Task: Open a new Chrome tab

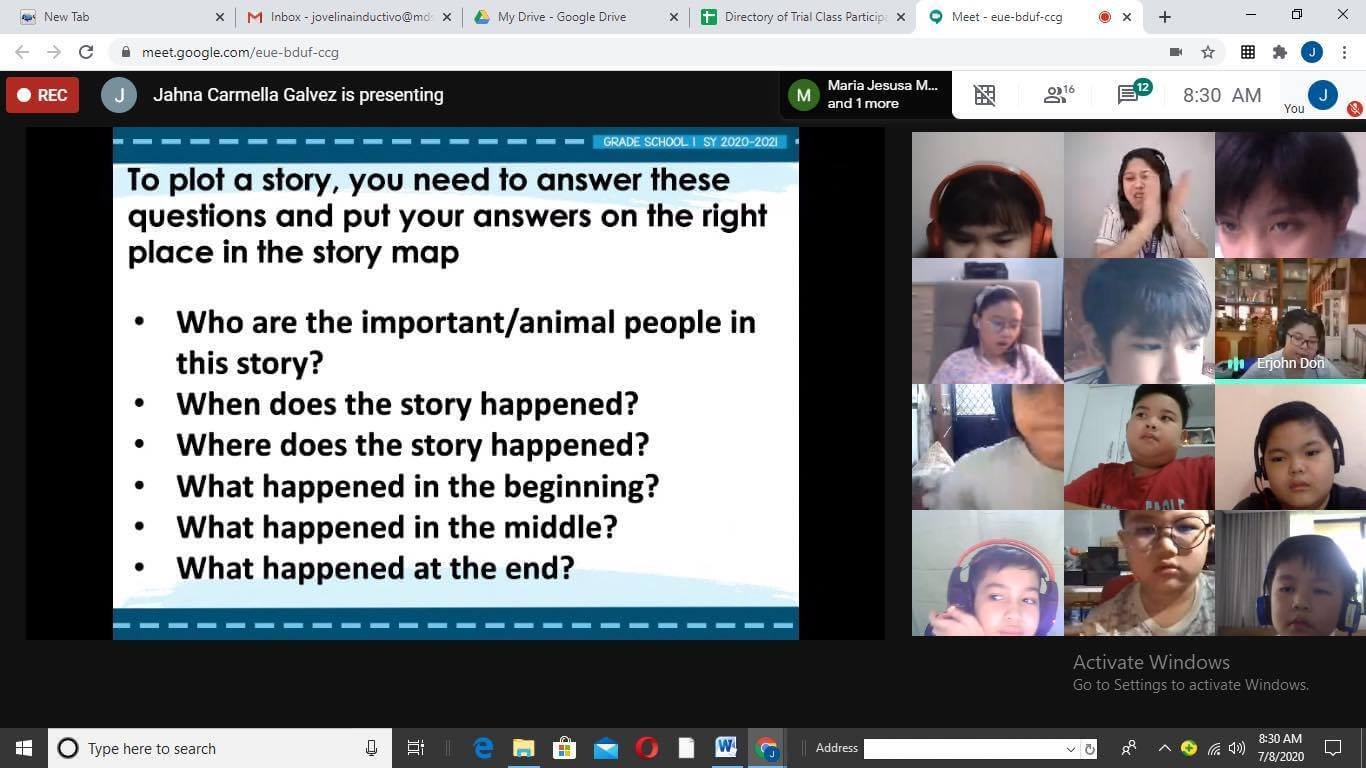Action: 1165,17
